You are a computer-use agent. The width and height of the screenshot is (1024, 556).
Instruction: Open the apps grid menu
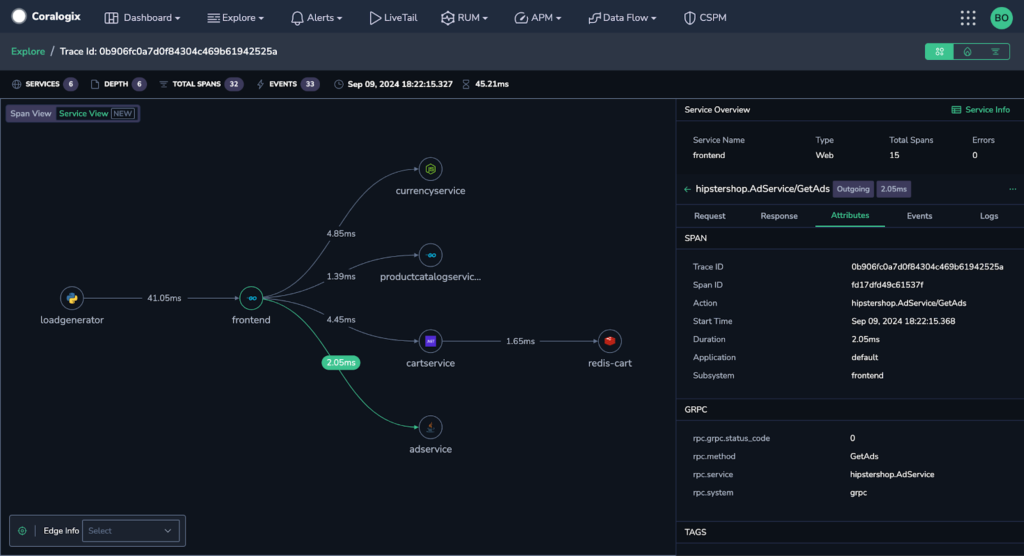click(x=968, y=18)
